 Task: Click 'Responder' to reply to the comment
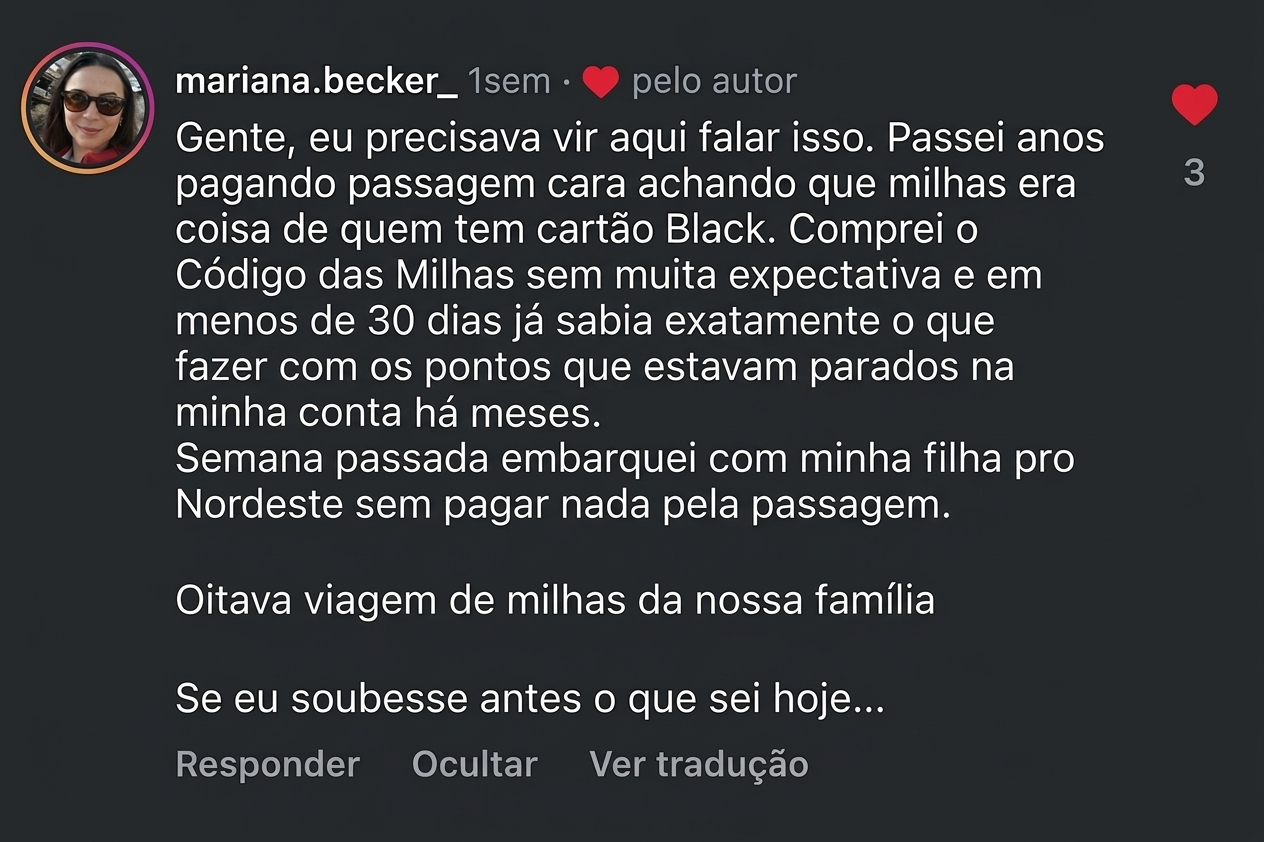(267, 764)
